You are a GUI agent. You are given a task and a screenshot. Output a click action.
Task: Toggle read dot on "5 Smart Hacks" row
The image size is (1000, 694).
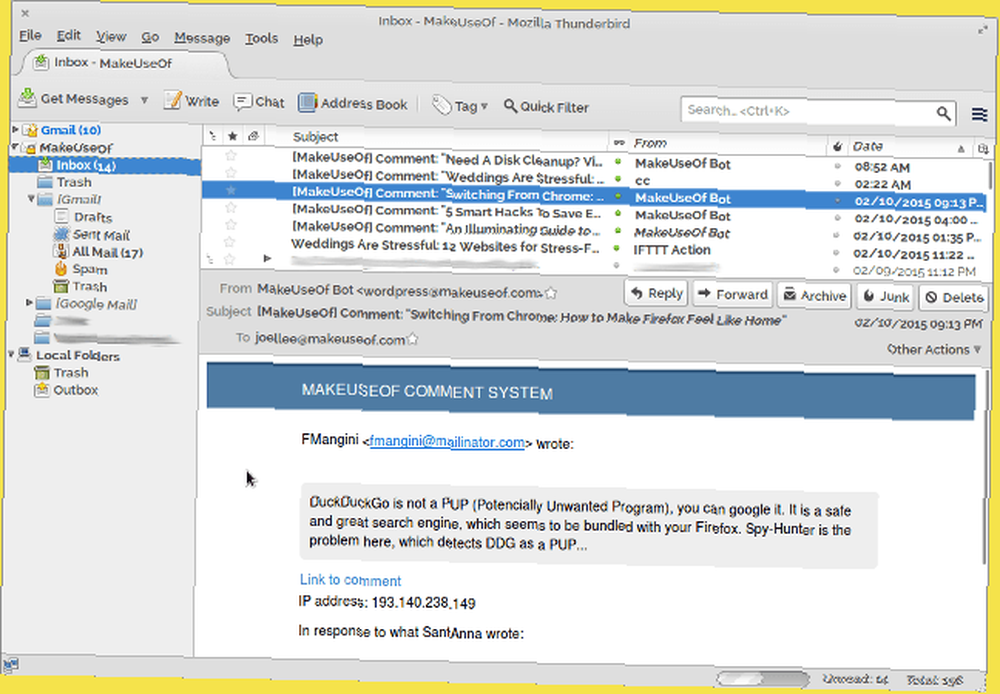(x=617, y=213)
